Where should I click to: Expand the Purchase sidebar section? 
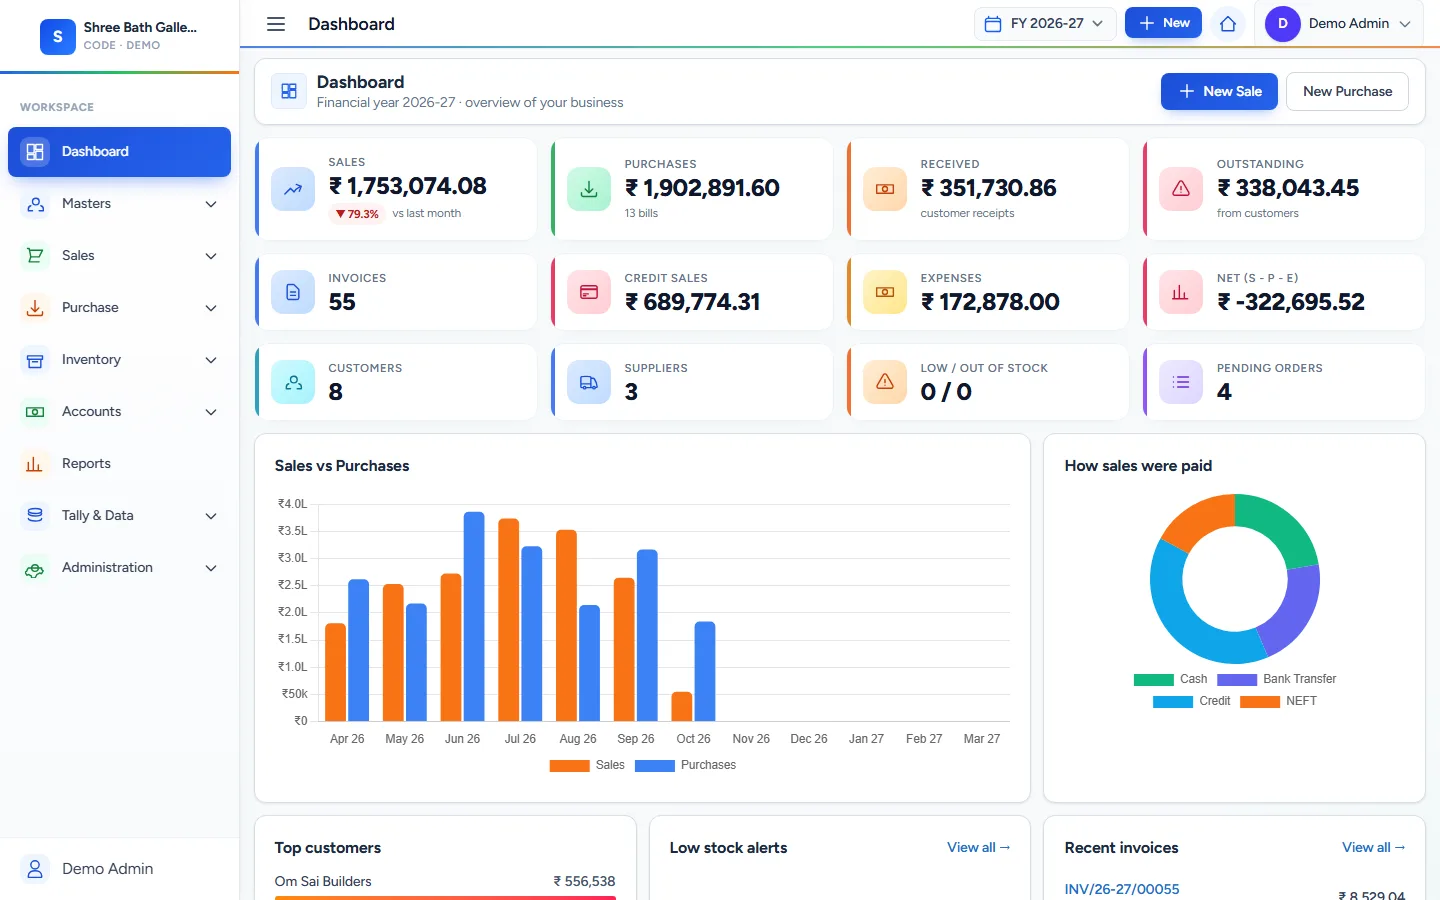point(119,308)
